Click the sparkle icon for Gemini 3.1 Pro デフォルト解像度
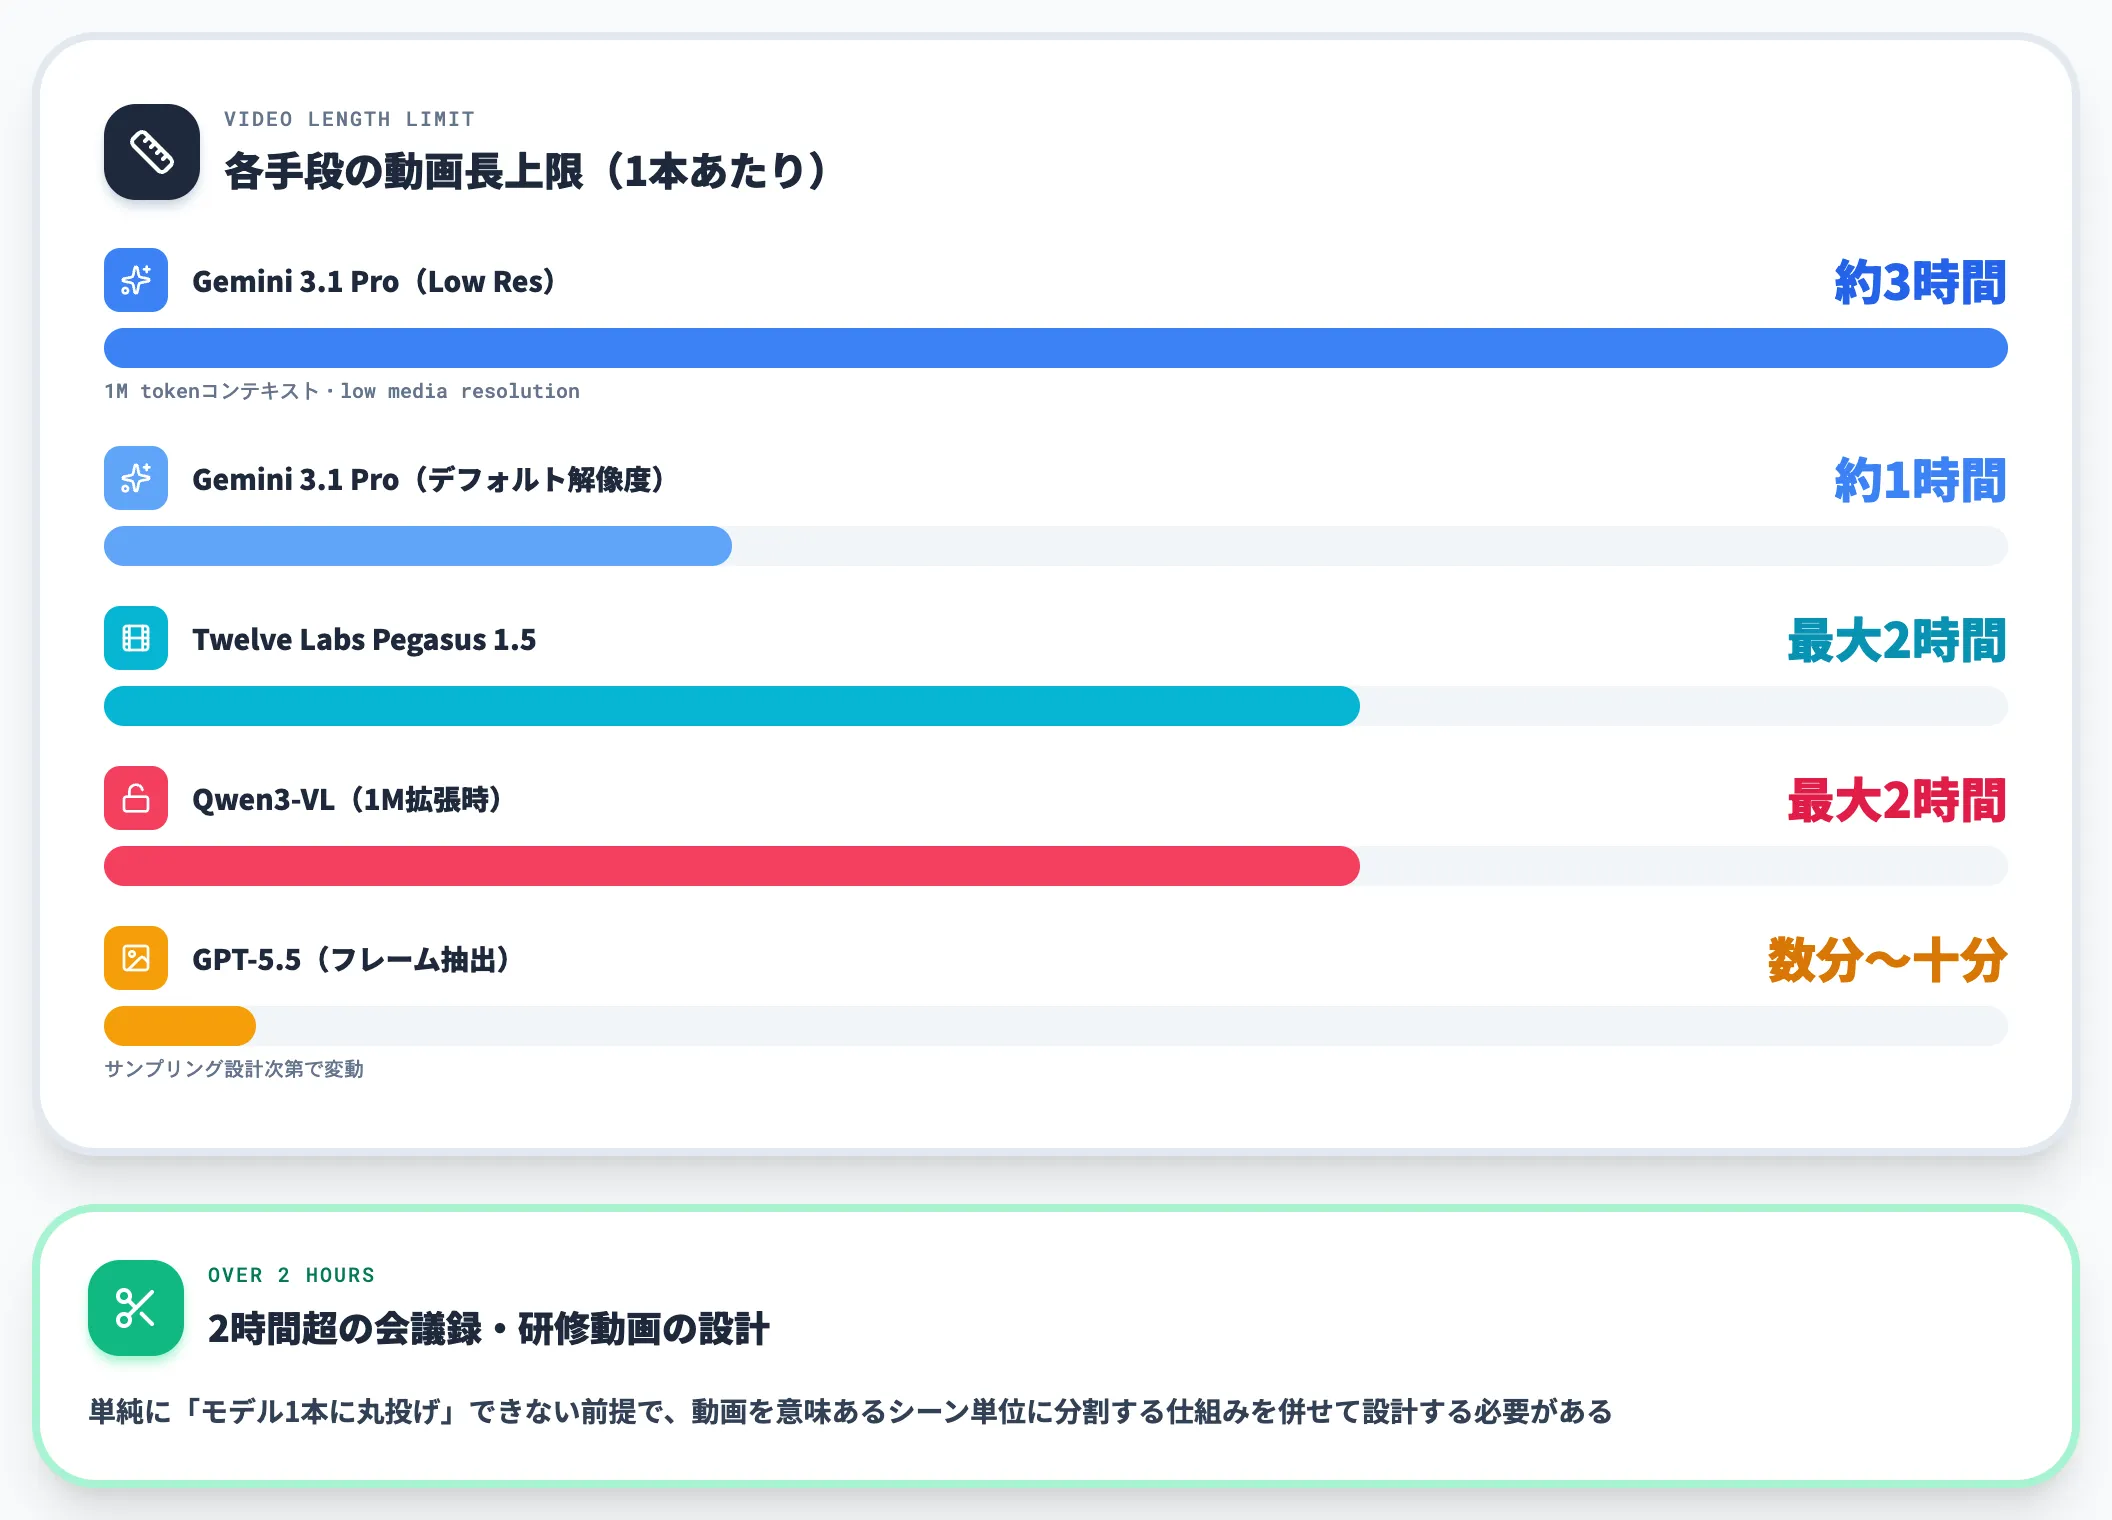This screenshot has width=2112, height=1520. 136,478
